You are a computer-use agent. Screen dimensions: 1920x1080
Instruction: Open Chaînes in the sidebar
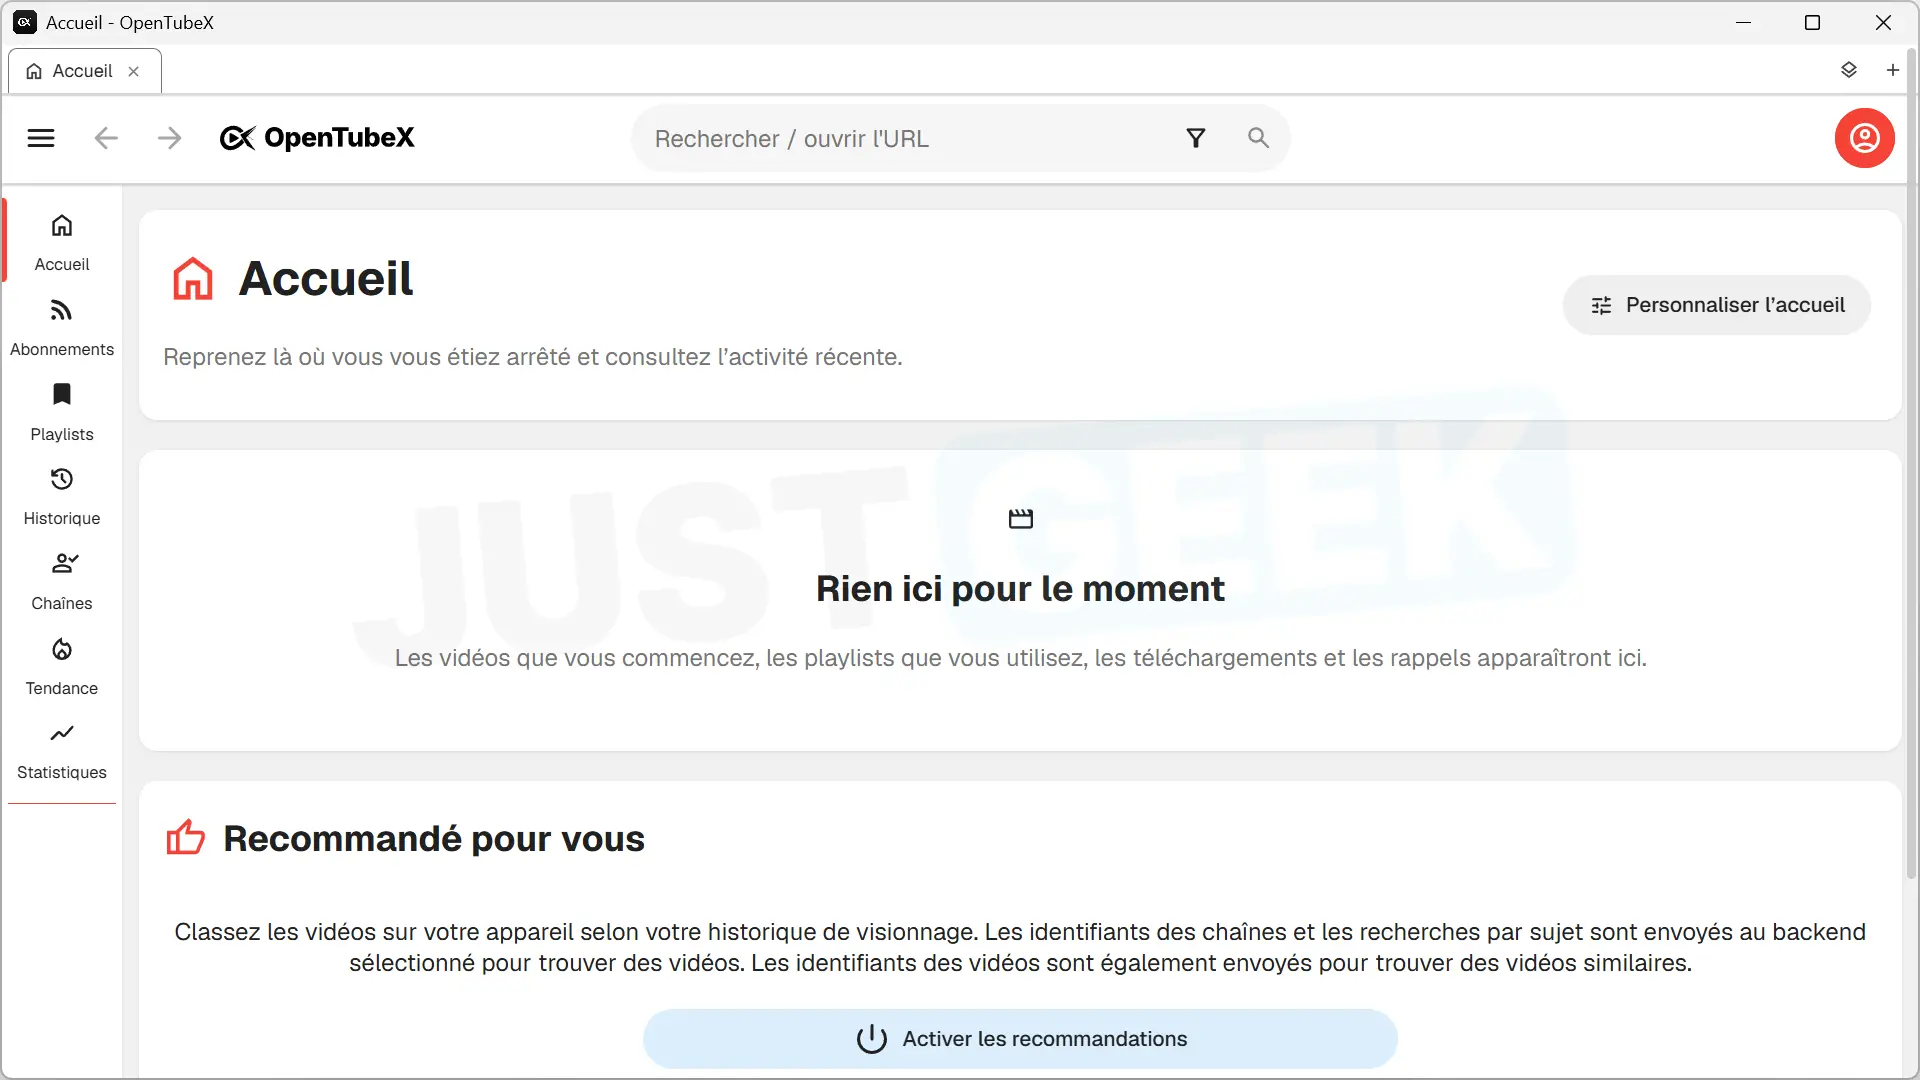click(x=62, y=581)
